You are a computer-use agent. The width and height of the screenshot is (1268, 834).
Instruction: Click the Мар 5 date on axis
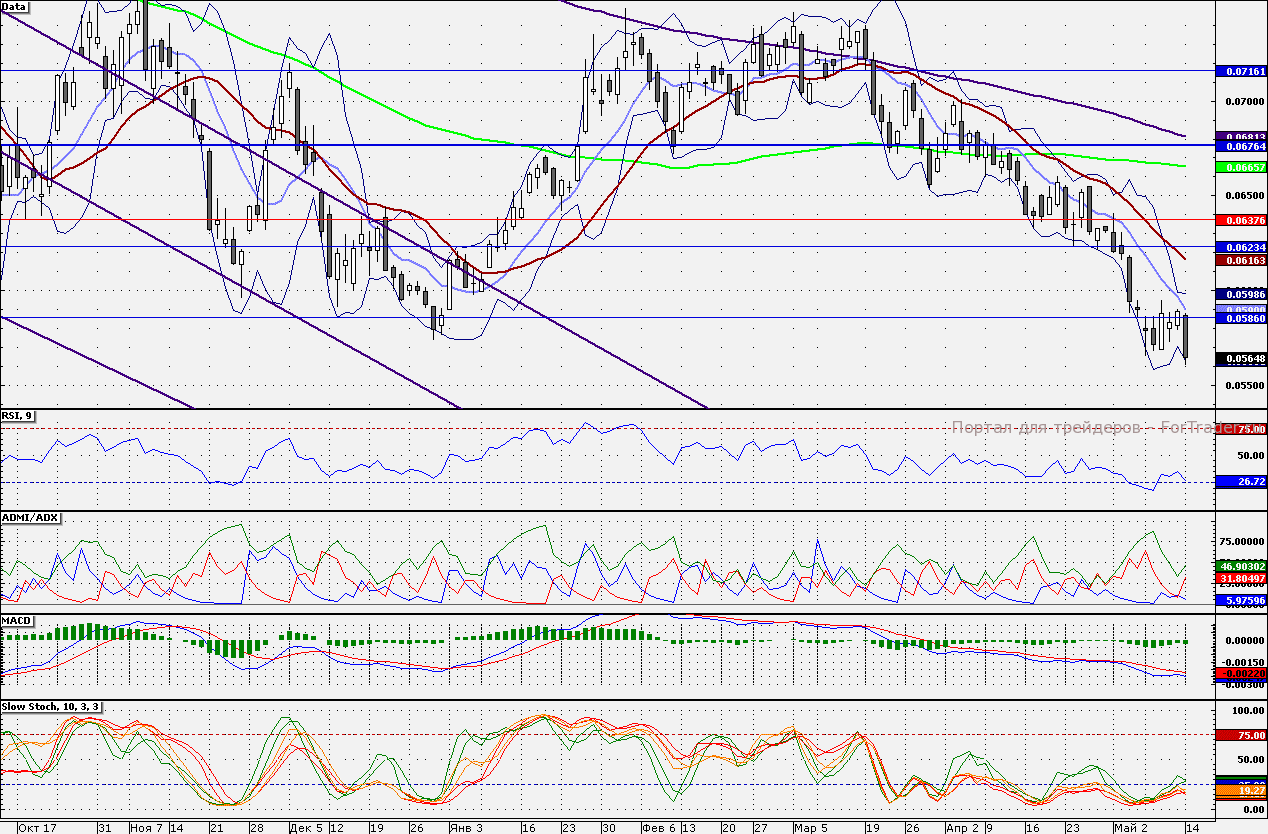[810, 828]
